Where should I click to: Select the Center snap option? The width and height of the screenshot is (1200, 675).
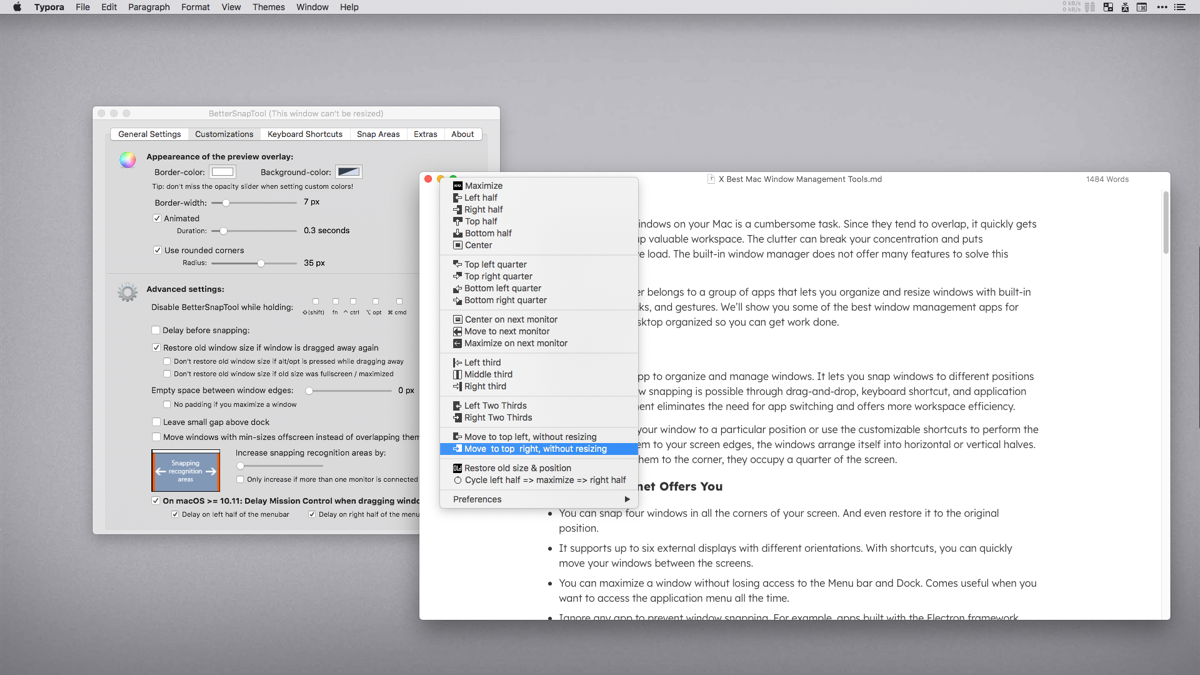(x=538, y=245)
